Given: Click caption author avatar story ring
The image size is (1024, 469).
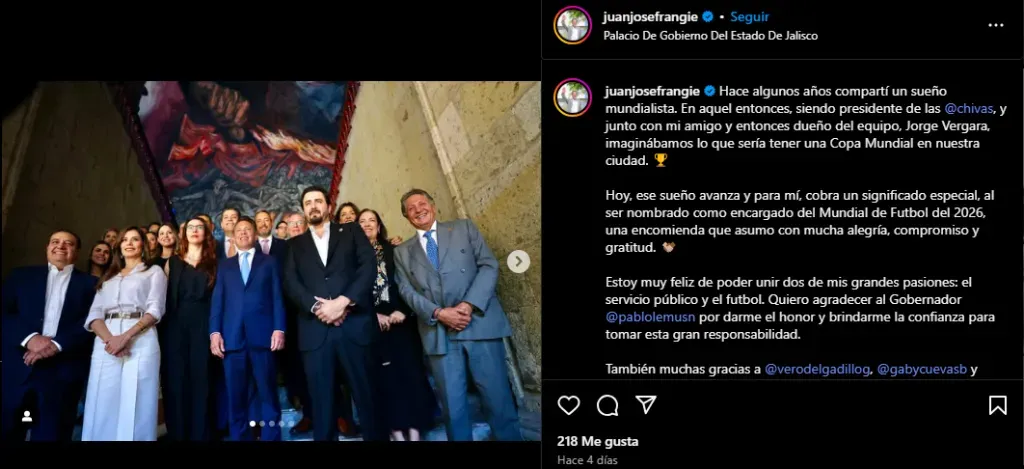Looking at the screenshot, I should (573, 97).
